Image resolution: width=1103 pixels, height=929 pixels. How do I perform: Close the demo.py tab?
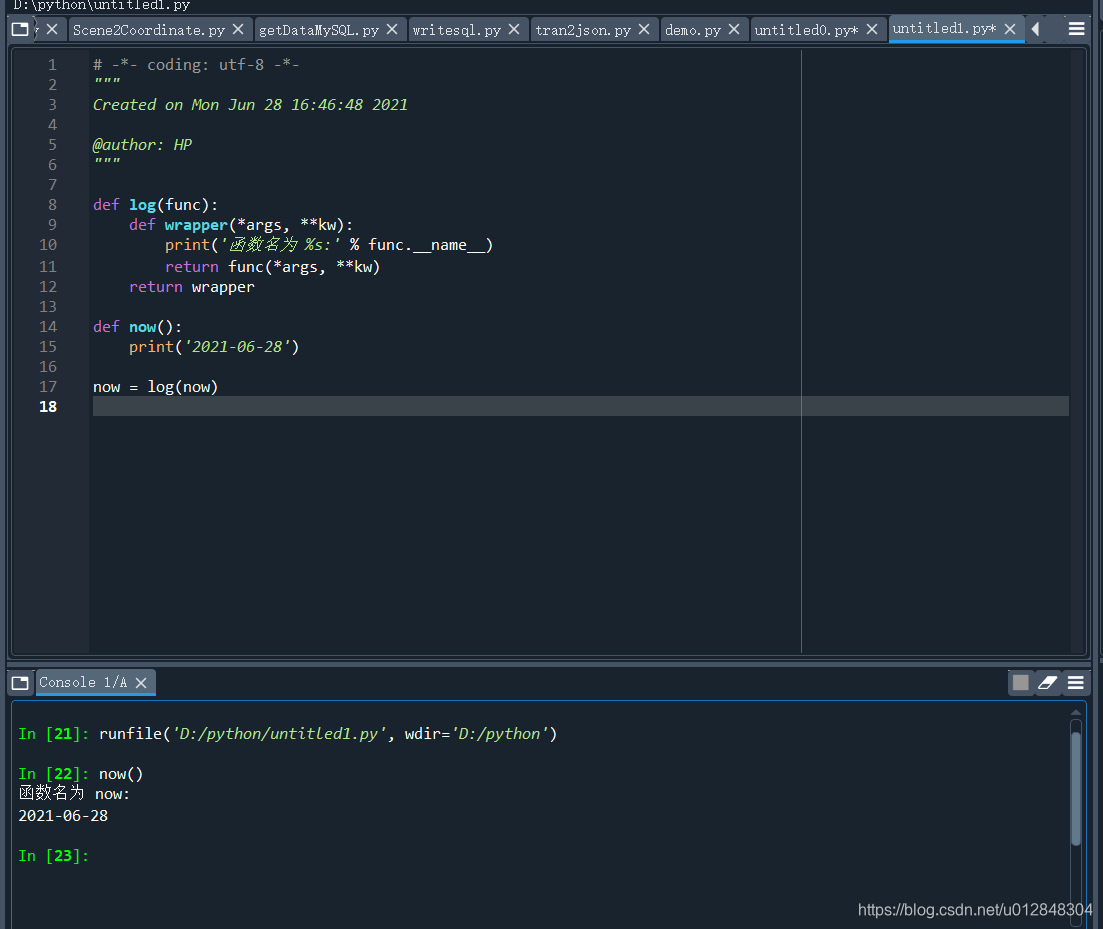(734, 30)
